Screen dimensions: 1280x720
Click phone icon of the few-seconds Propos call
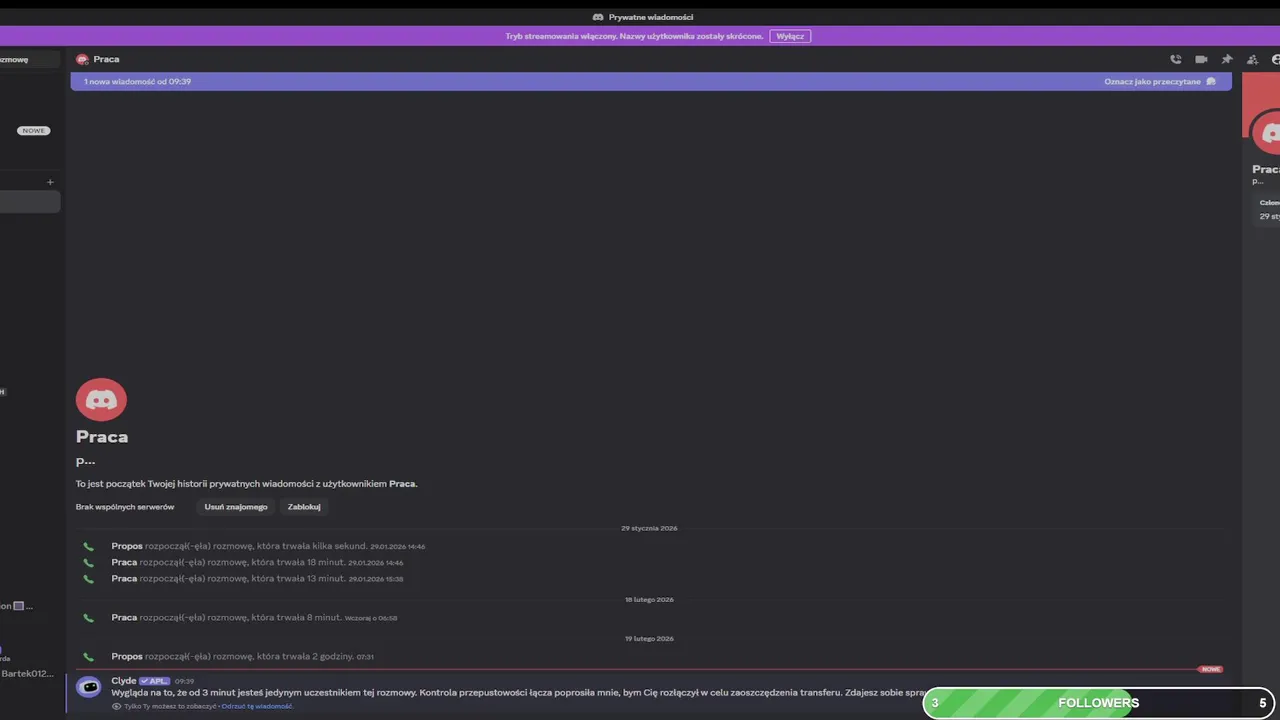(88, 546)
